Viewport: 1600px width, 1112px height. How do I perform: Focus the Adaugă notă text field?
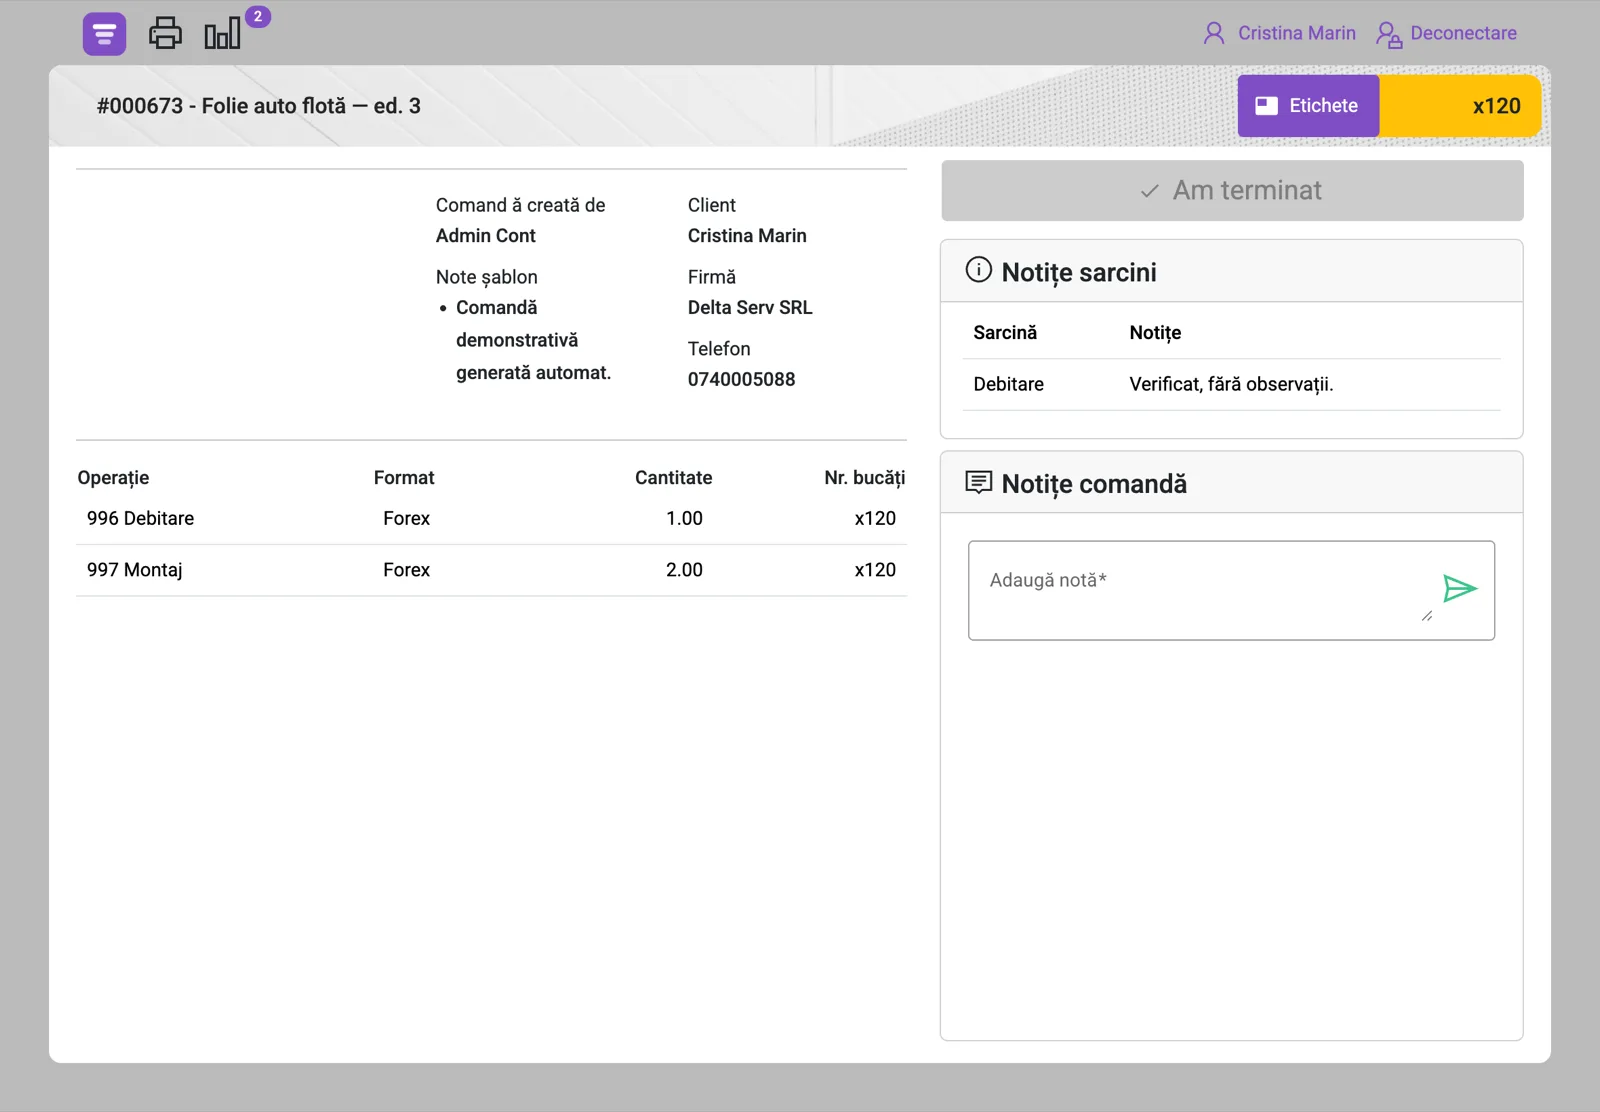1200,590
